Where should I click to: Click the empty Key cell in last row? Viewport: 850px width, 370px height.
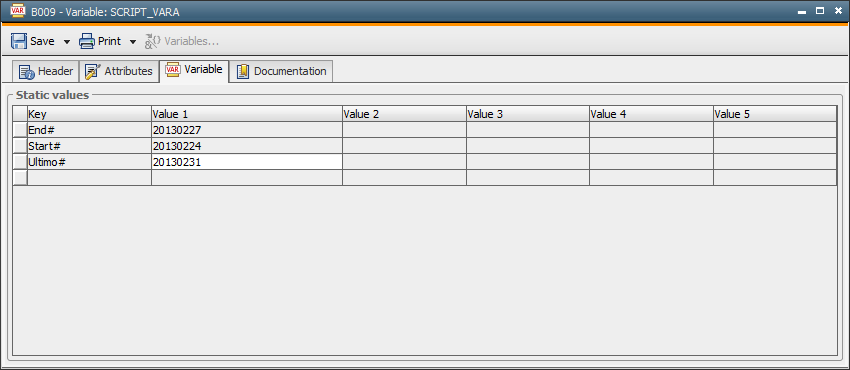(89, 178)
